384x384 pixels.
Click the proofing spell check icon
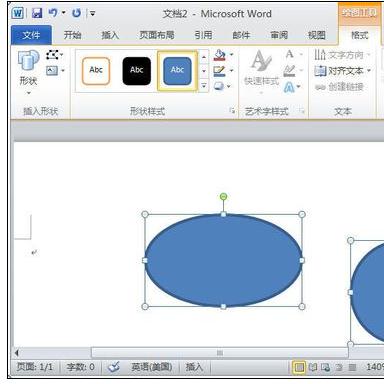click(x=114, y=367)
